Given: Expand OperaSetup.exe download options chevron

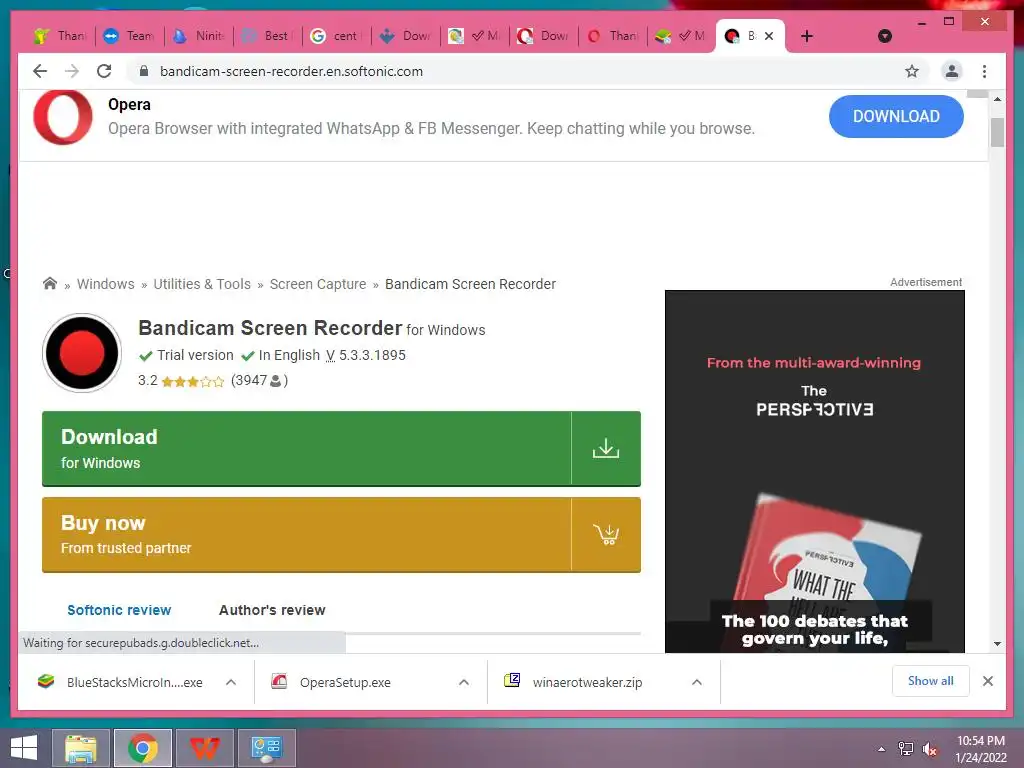Looking at the screenshot, I should (464, 682).
